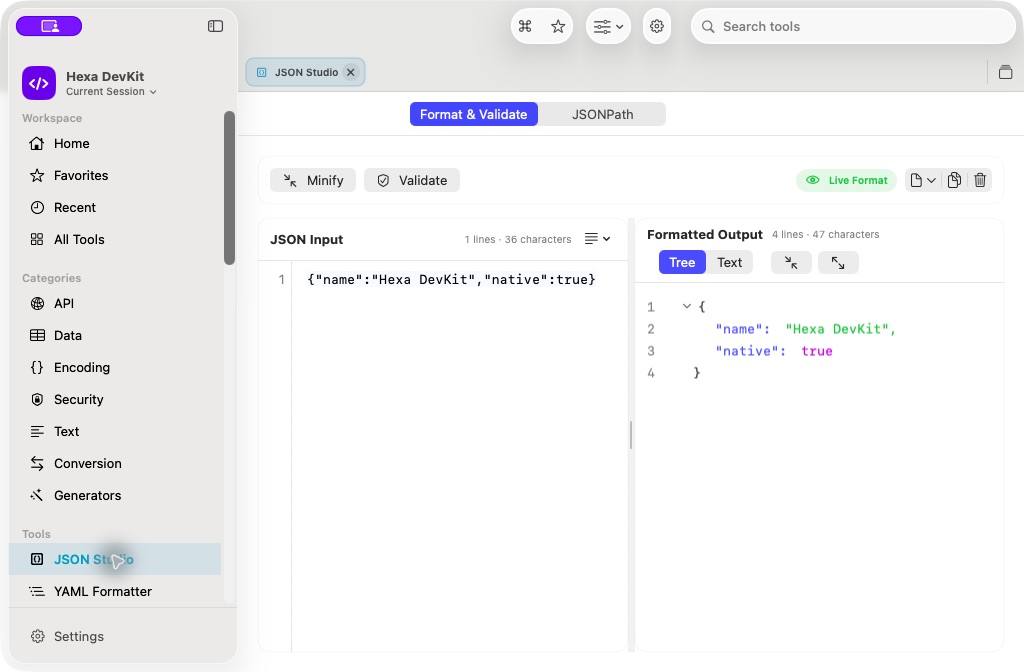Click the JSON input text line
The image size is (1024, 672).
pyautogui.click(x=451, y=280)
